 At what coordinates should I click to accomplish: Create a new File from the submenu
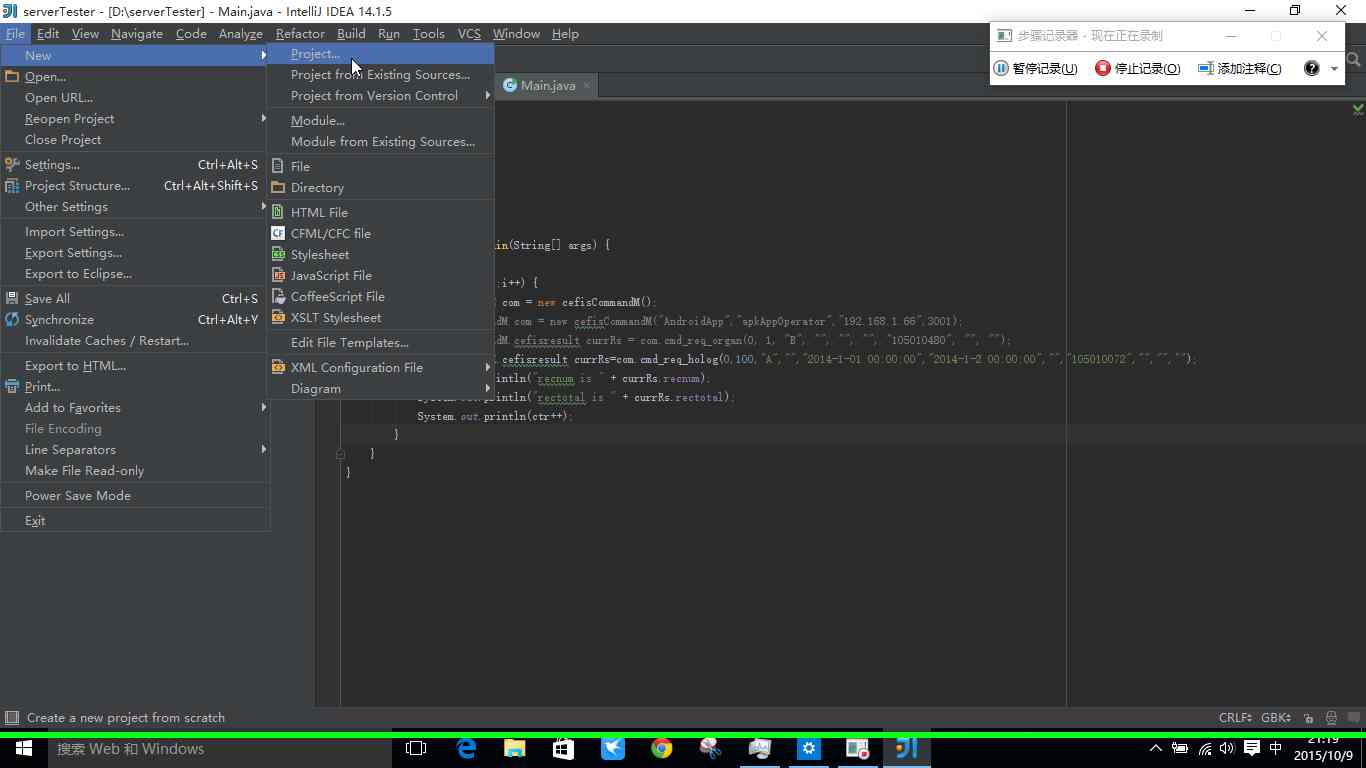coord(380,167)
